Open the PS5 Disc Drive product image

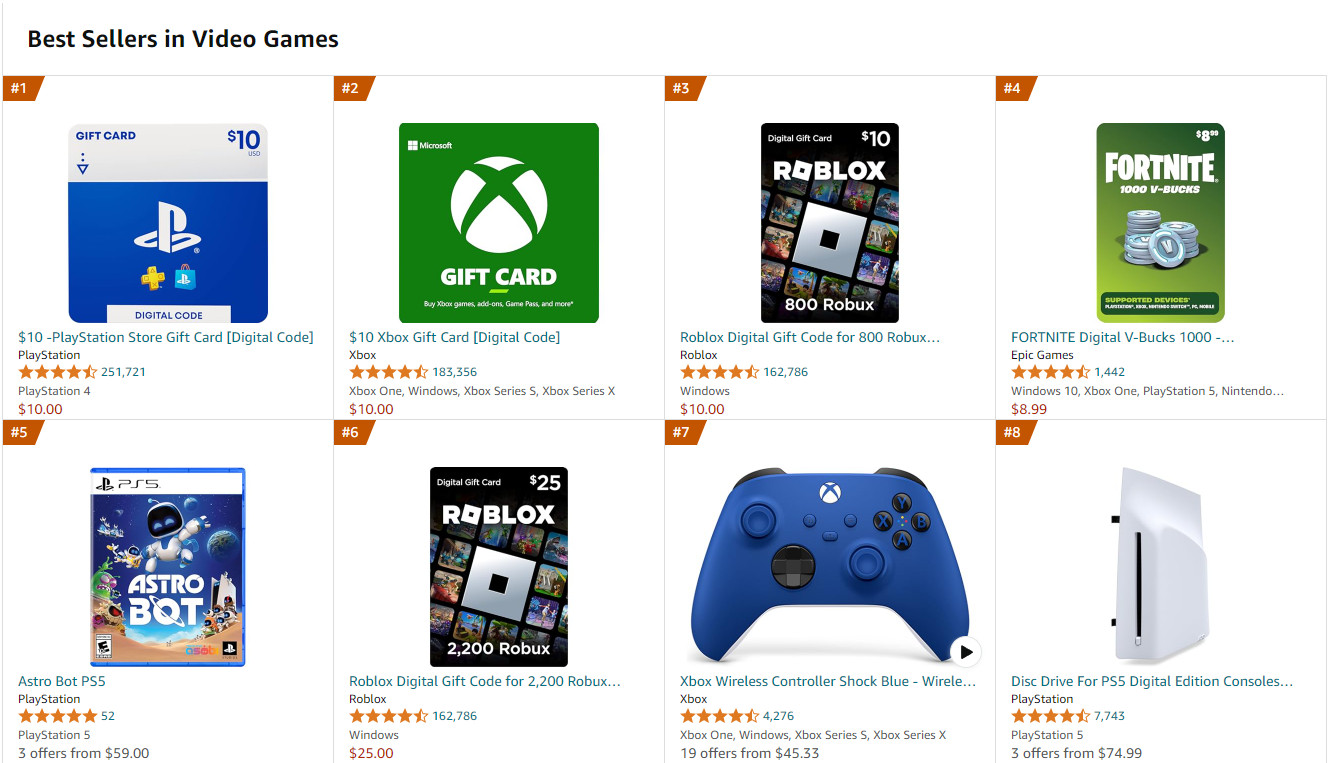(1160, 566)
